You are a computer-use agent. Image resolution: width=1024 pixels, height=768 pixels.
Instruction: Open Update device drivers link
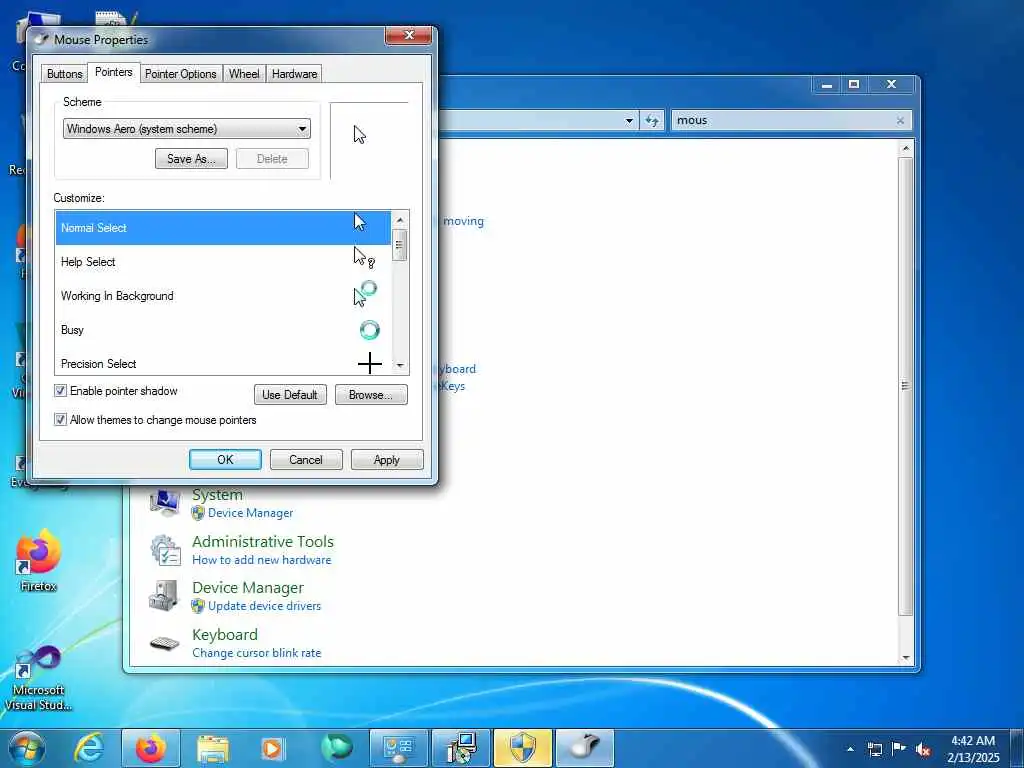coord(264,606)
